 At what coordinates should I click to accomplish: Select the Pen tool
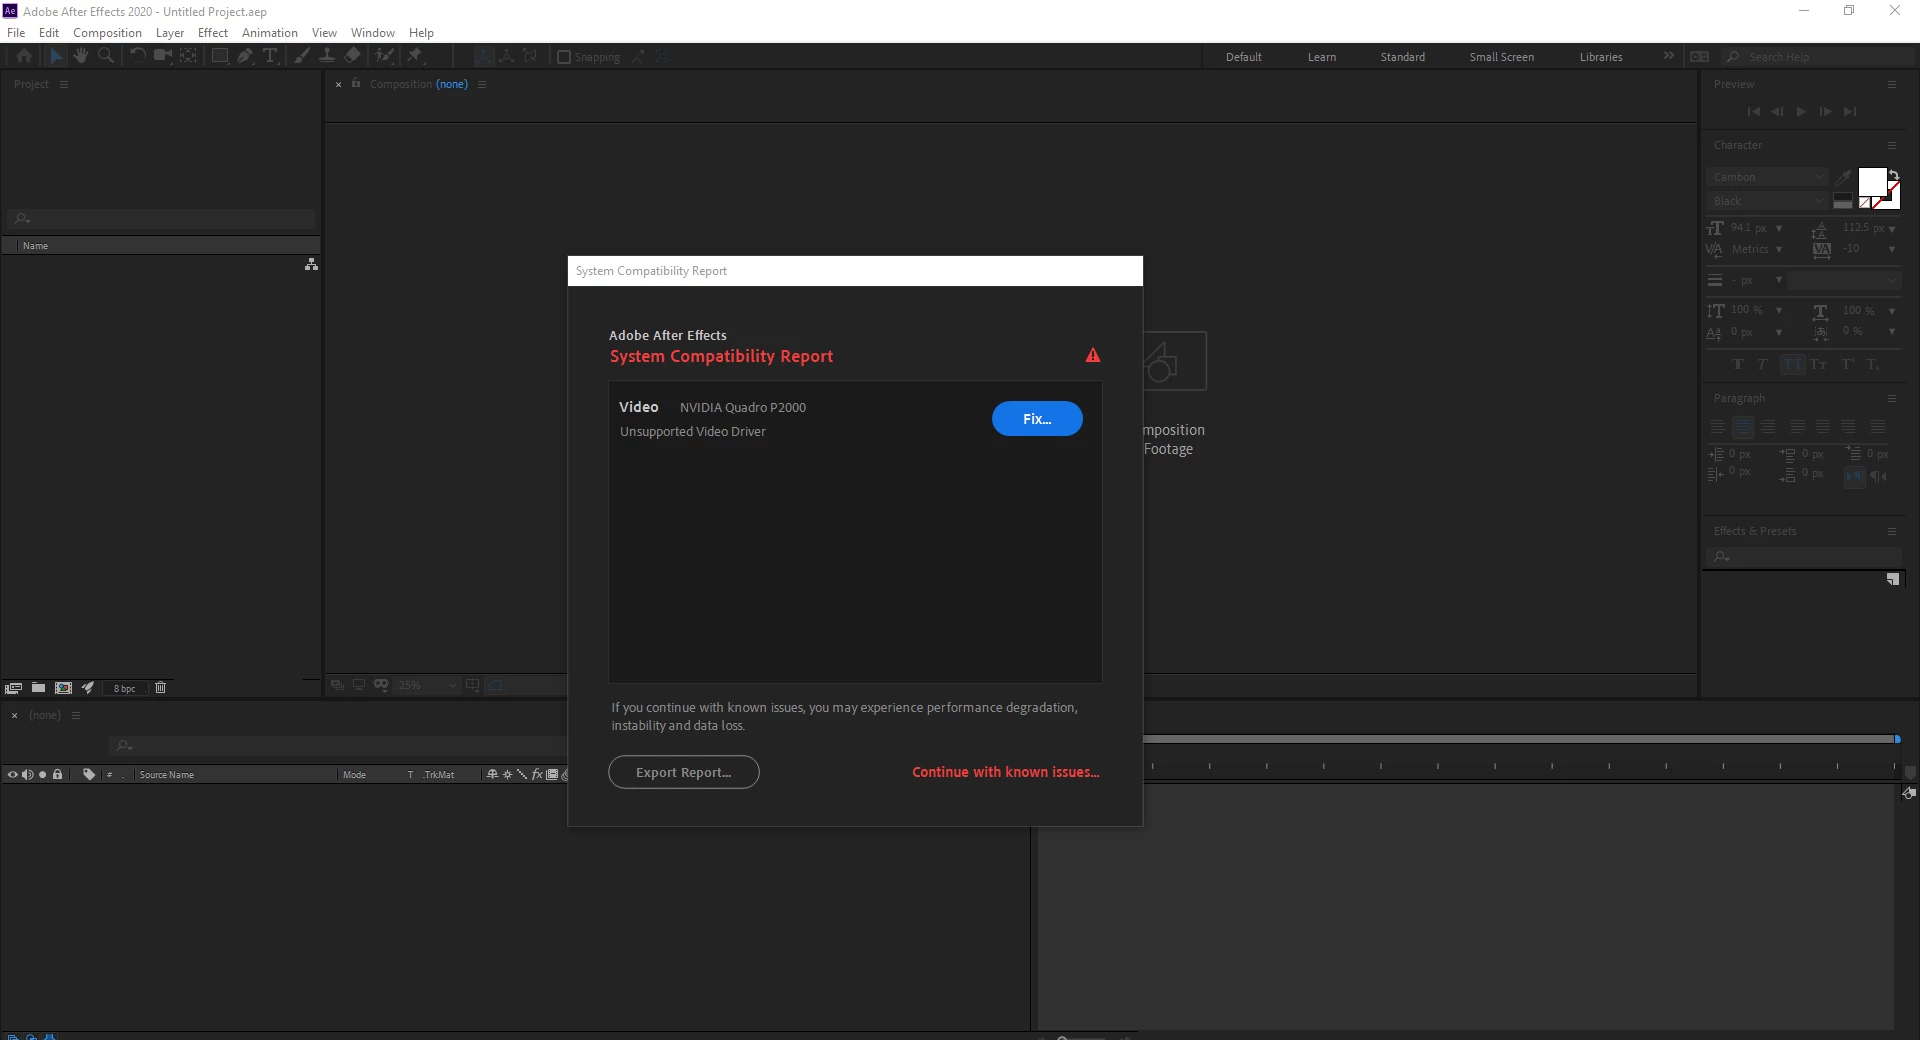(x=245, y=56)
